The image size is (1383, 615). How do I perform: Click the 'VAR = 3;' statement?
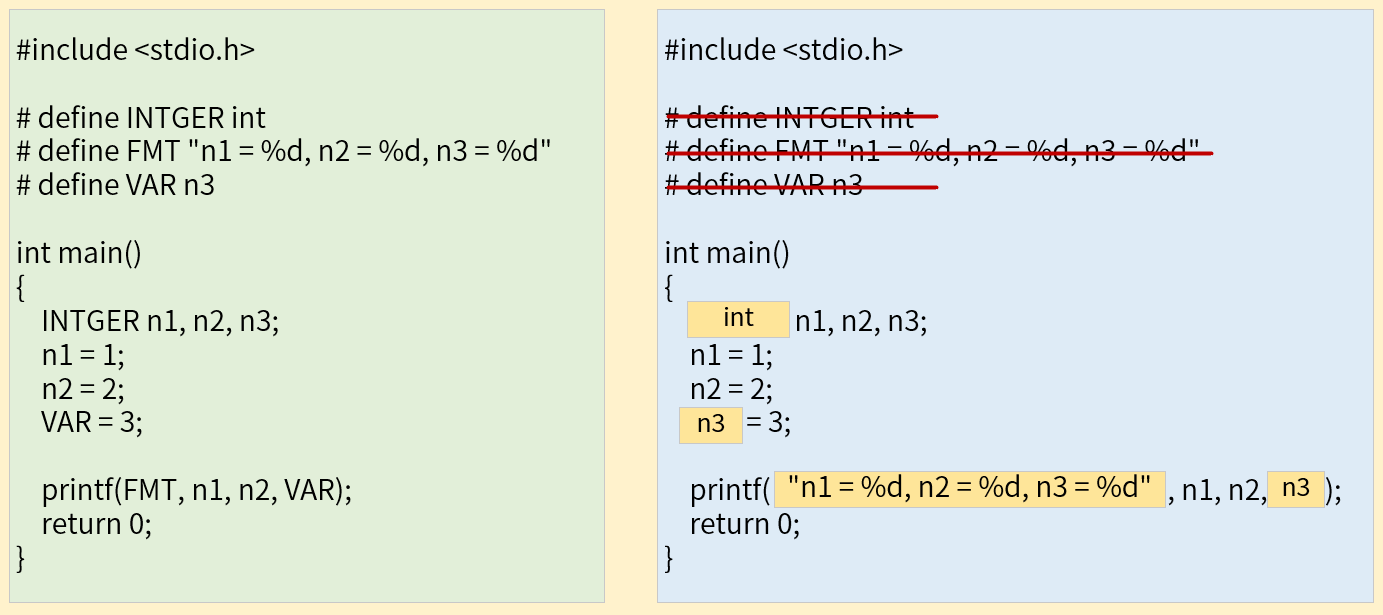92,422
